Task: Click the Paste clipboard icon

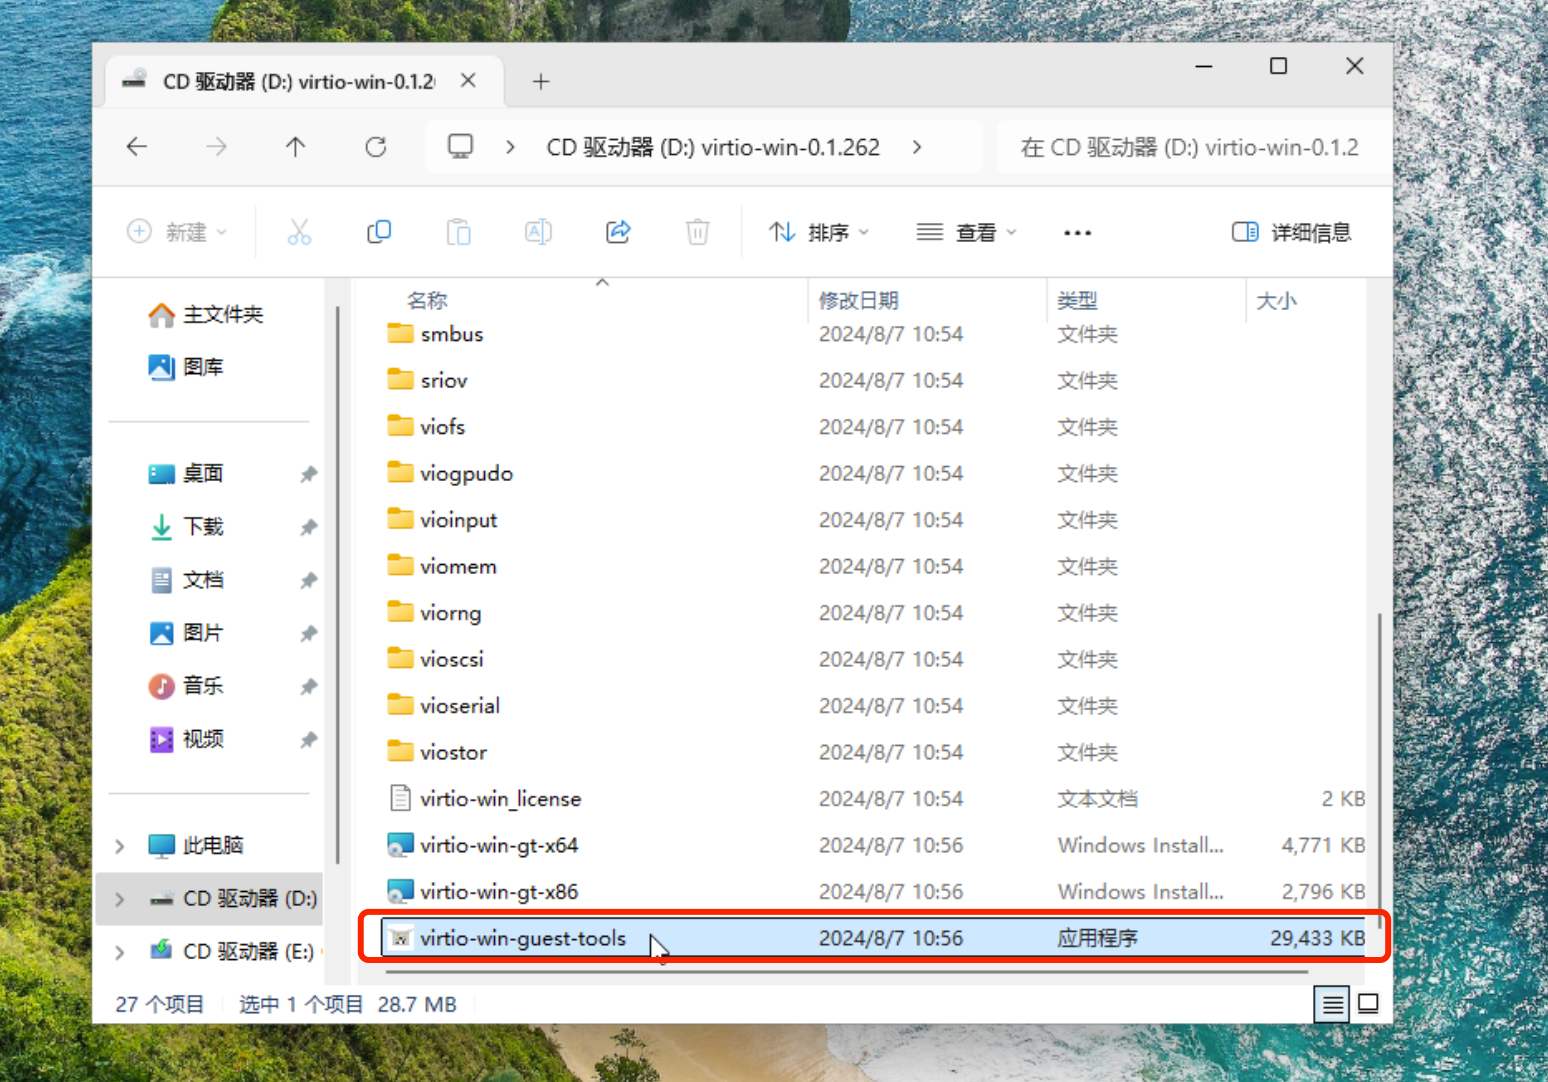Action: click(x=458, y=232)
